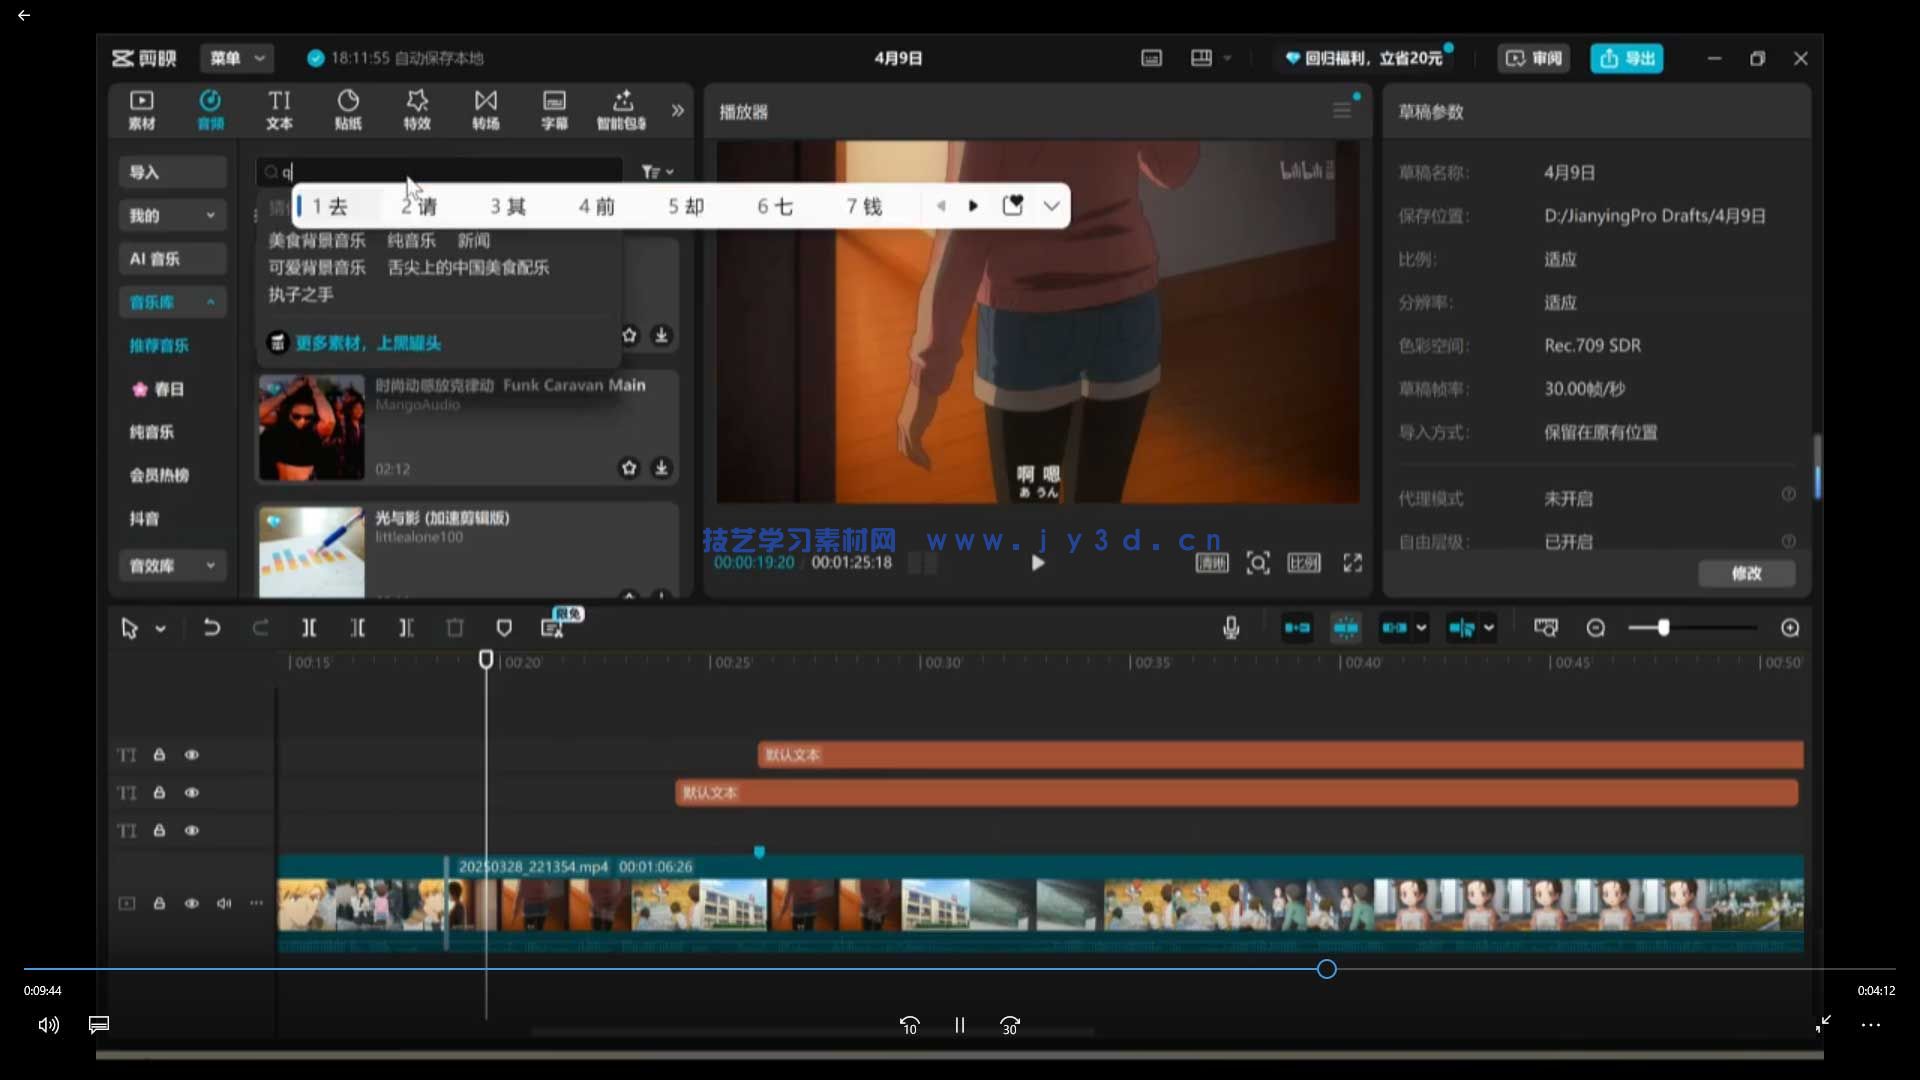Open the 贴纸 stickers tab icon
This screenshot has width=1920, height=1080.
click(x=348, y=109)
